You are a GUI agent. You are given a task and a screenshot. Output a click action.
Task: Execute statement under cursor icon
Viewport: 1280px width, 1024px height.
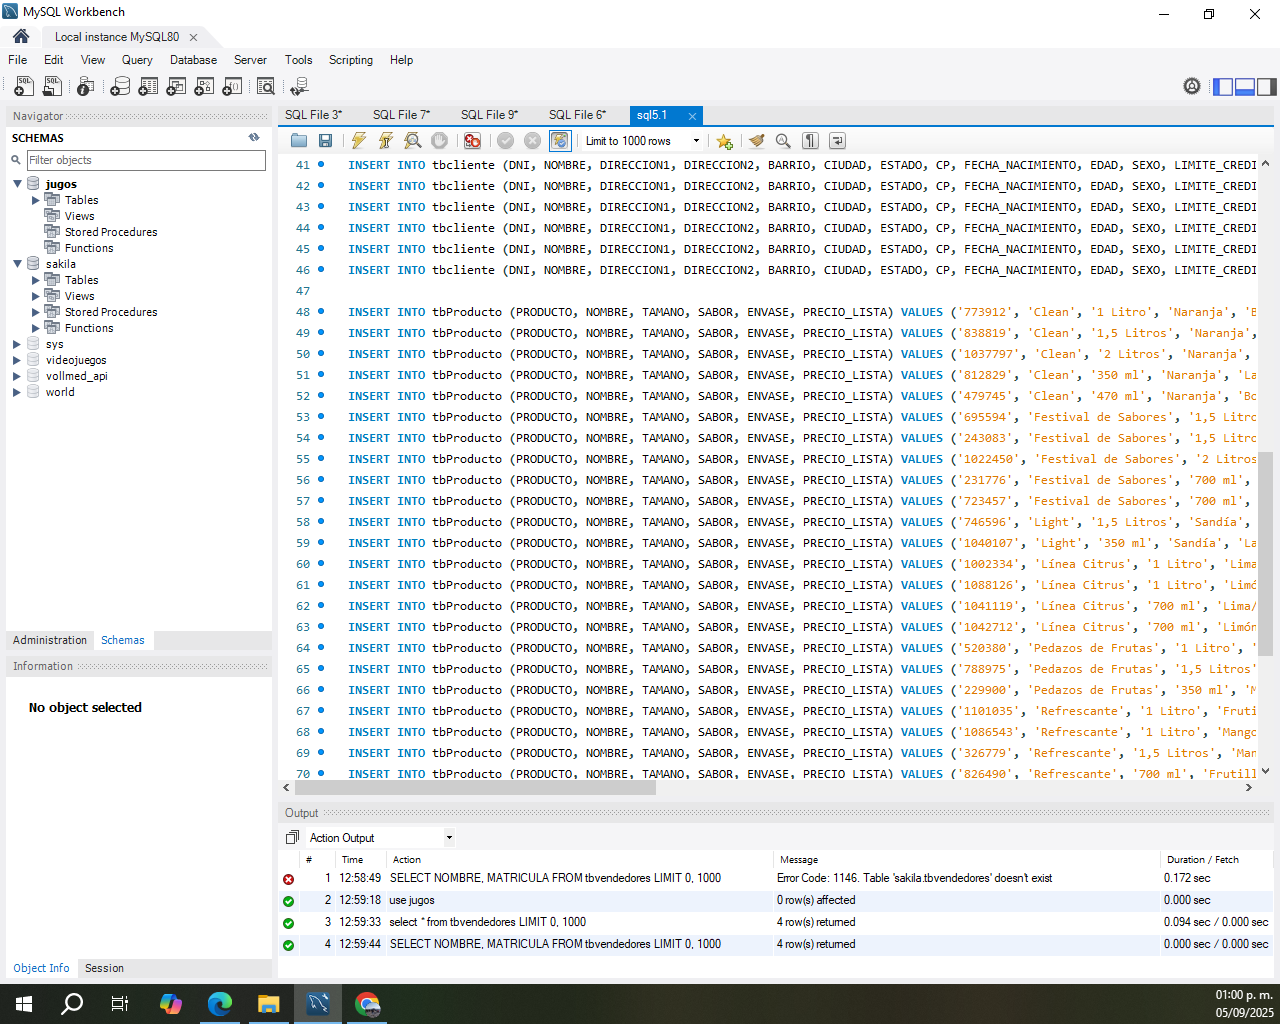(x=386, y=141)
